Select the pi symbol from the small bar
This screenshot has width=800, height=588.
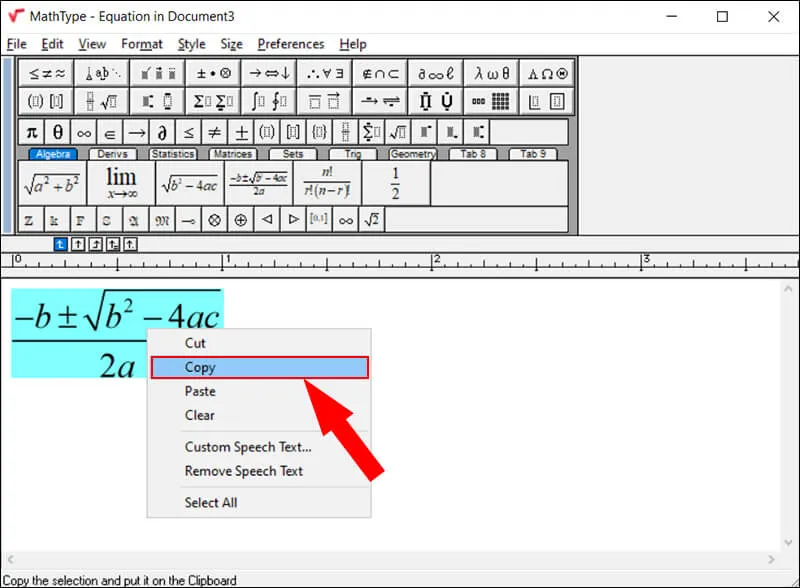pyautogui.click(x=30, y=131)
